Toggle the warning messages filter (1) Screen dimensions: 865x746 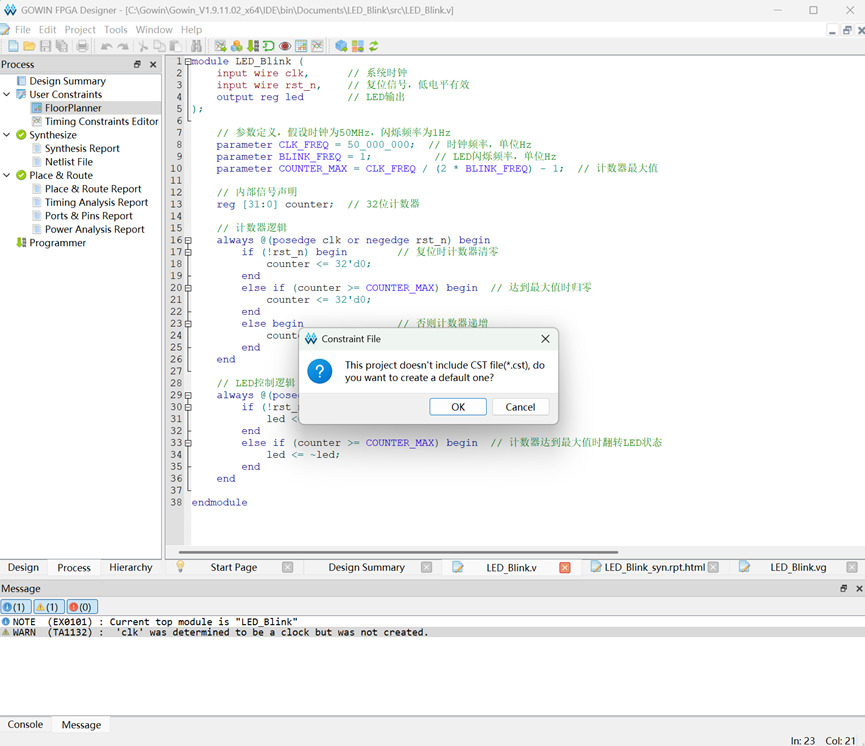pyautogui.click(x=49, y=607)
